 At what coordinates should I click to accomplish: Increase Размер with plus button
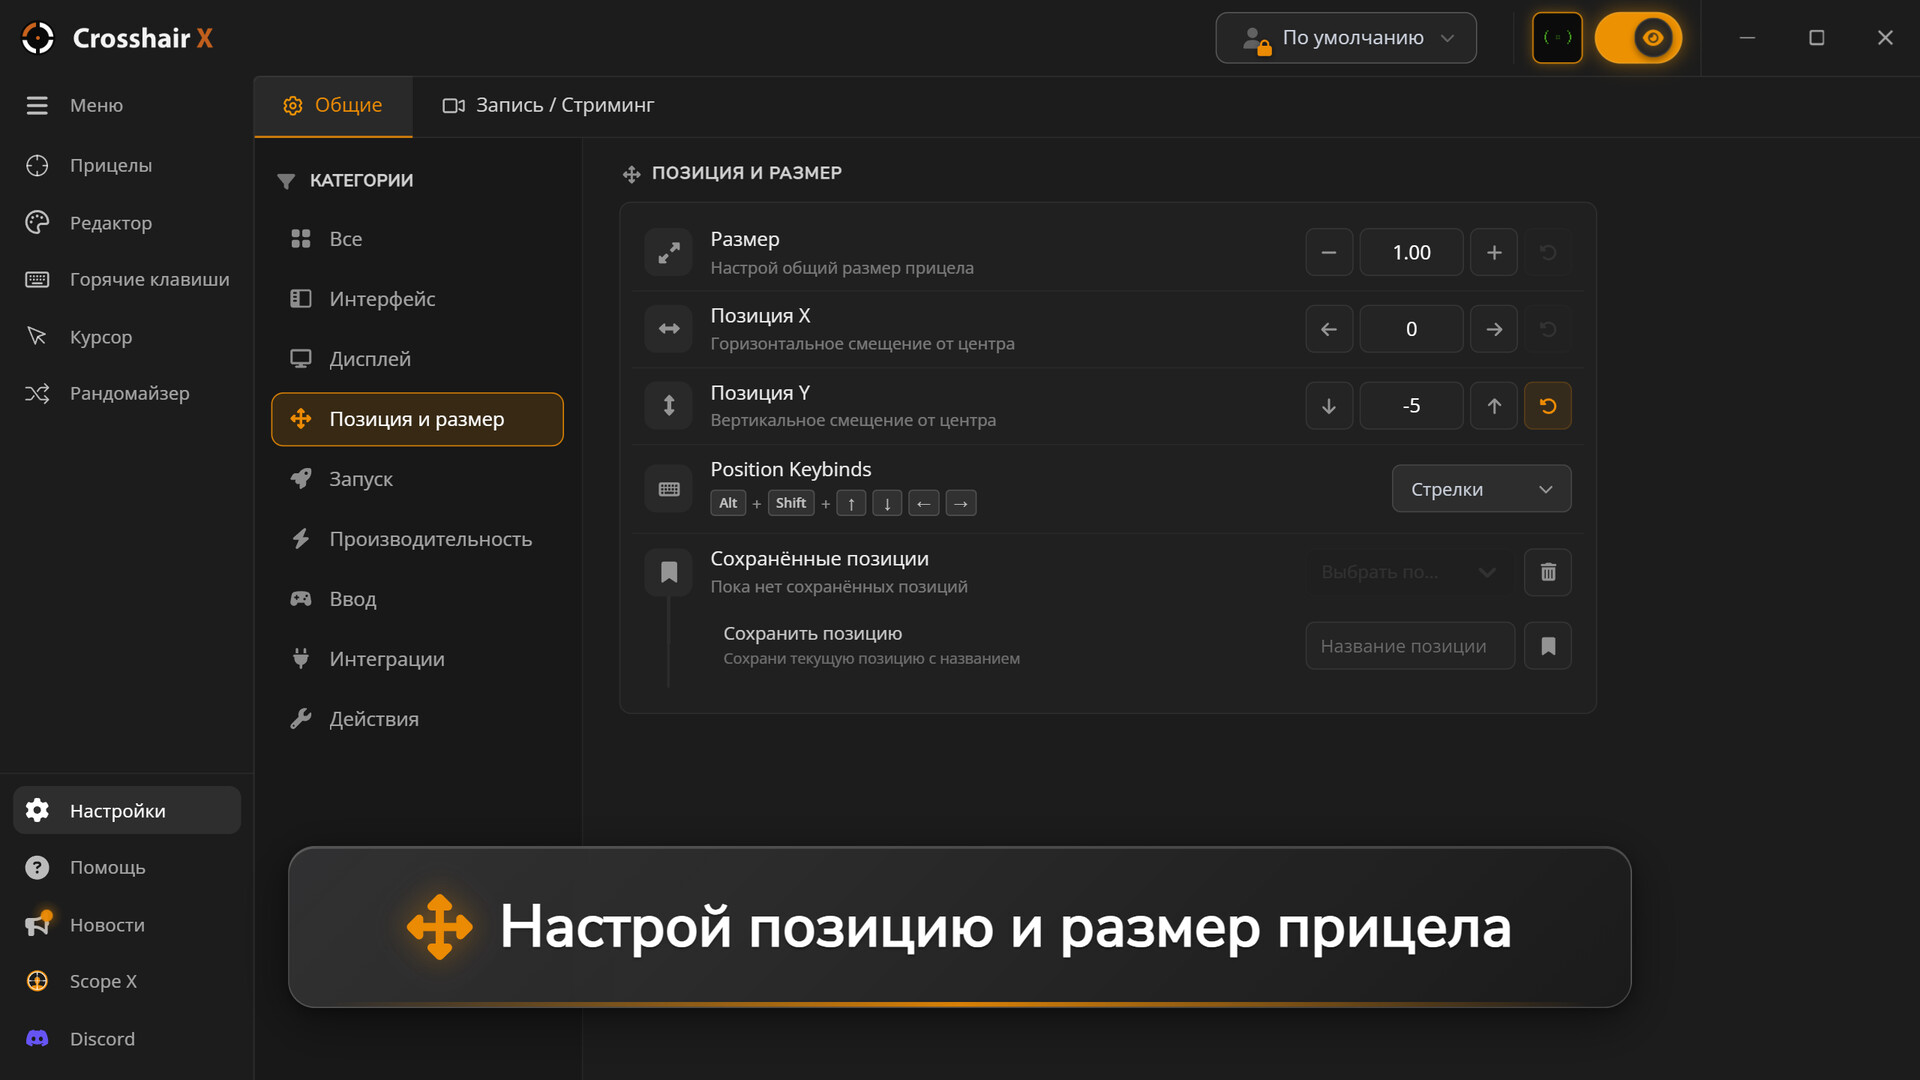pos(1494,253)
